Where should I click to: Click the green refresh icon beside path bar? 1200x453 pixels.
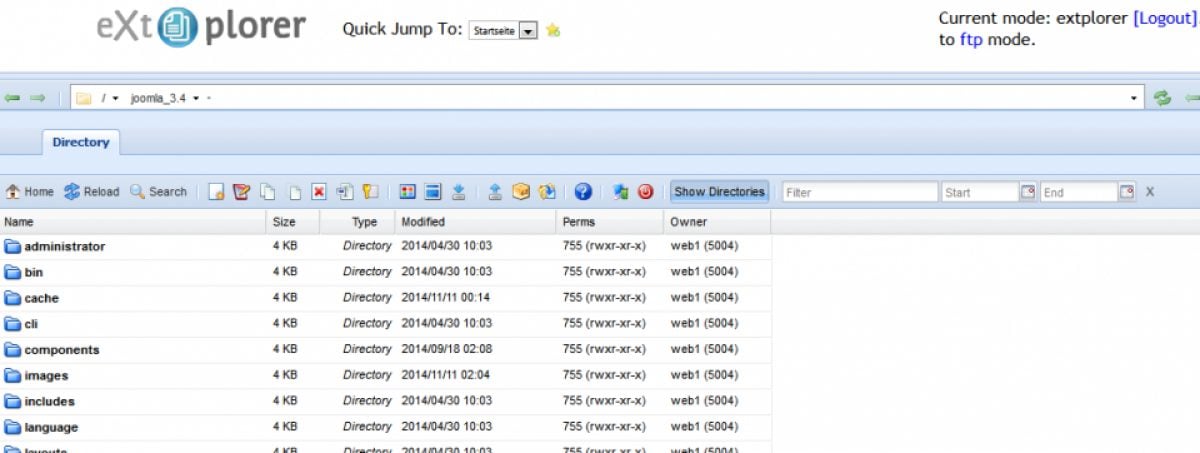[1162, 98]
